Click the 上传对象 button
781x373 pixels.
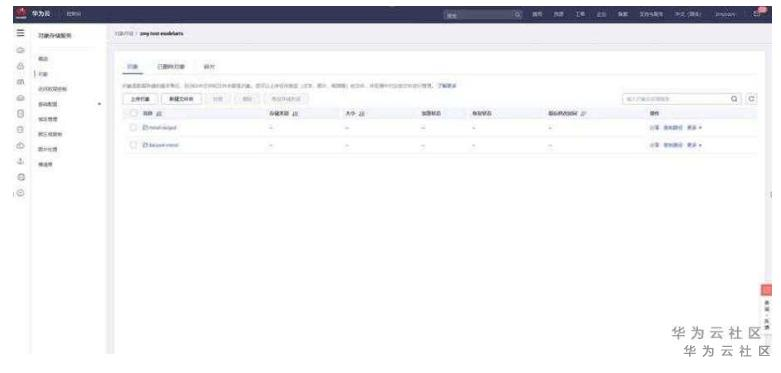pyautogui.click(x=140, y=99)
